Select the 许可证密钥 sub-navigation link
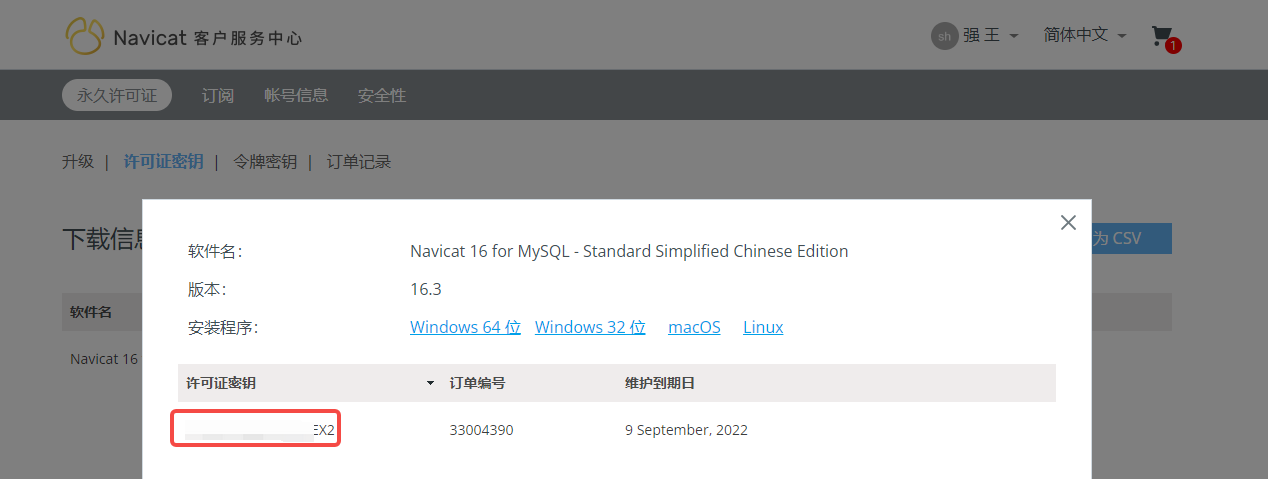 pyautogui.click(x=163, y=161)
